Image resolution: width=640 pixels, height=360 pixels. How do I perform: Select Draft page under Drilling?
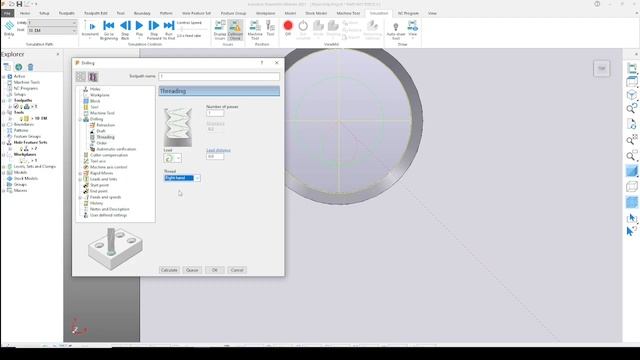[101, 131]
